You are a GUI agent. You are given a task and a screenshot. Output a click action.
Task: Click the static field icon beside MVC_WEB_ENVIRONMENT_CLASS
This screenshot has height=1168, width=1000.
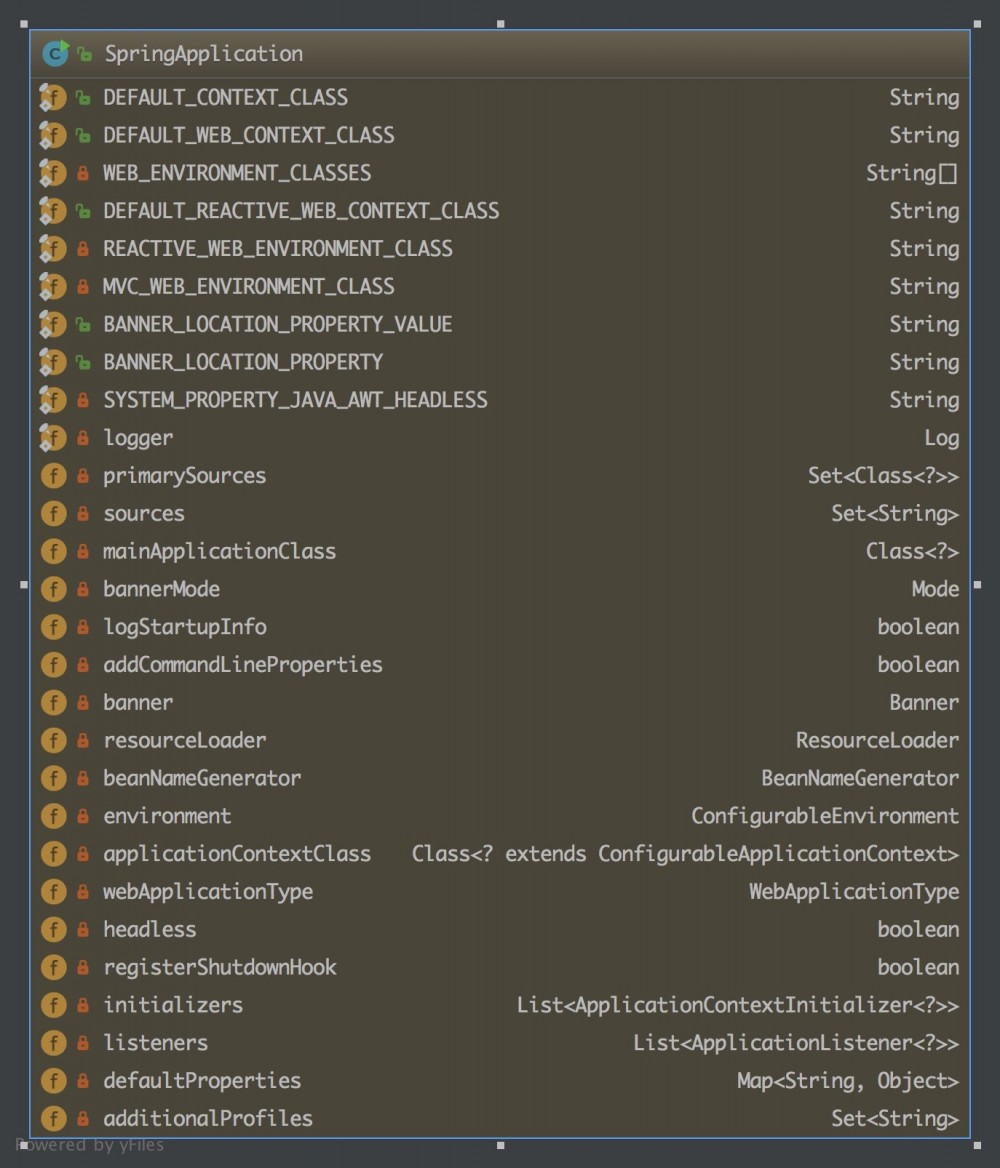52,286
